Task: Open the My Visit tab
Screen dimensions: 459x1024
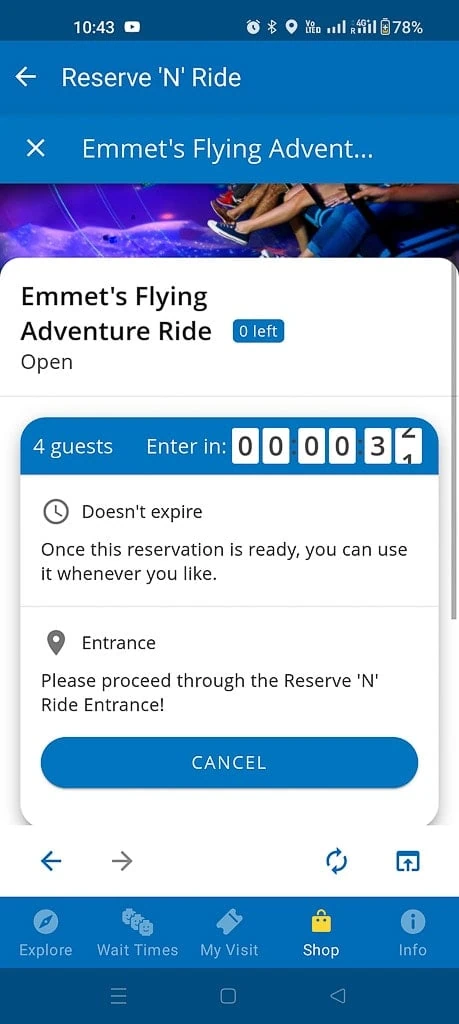Action: point(229,934)
